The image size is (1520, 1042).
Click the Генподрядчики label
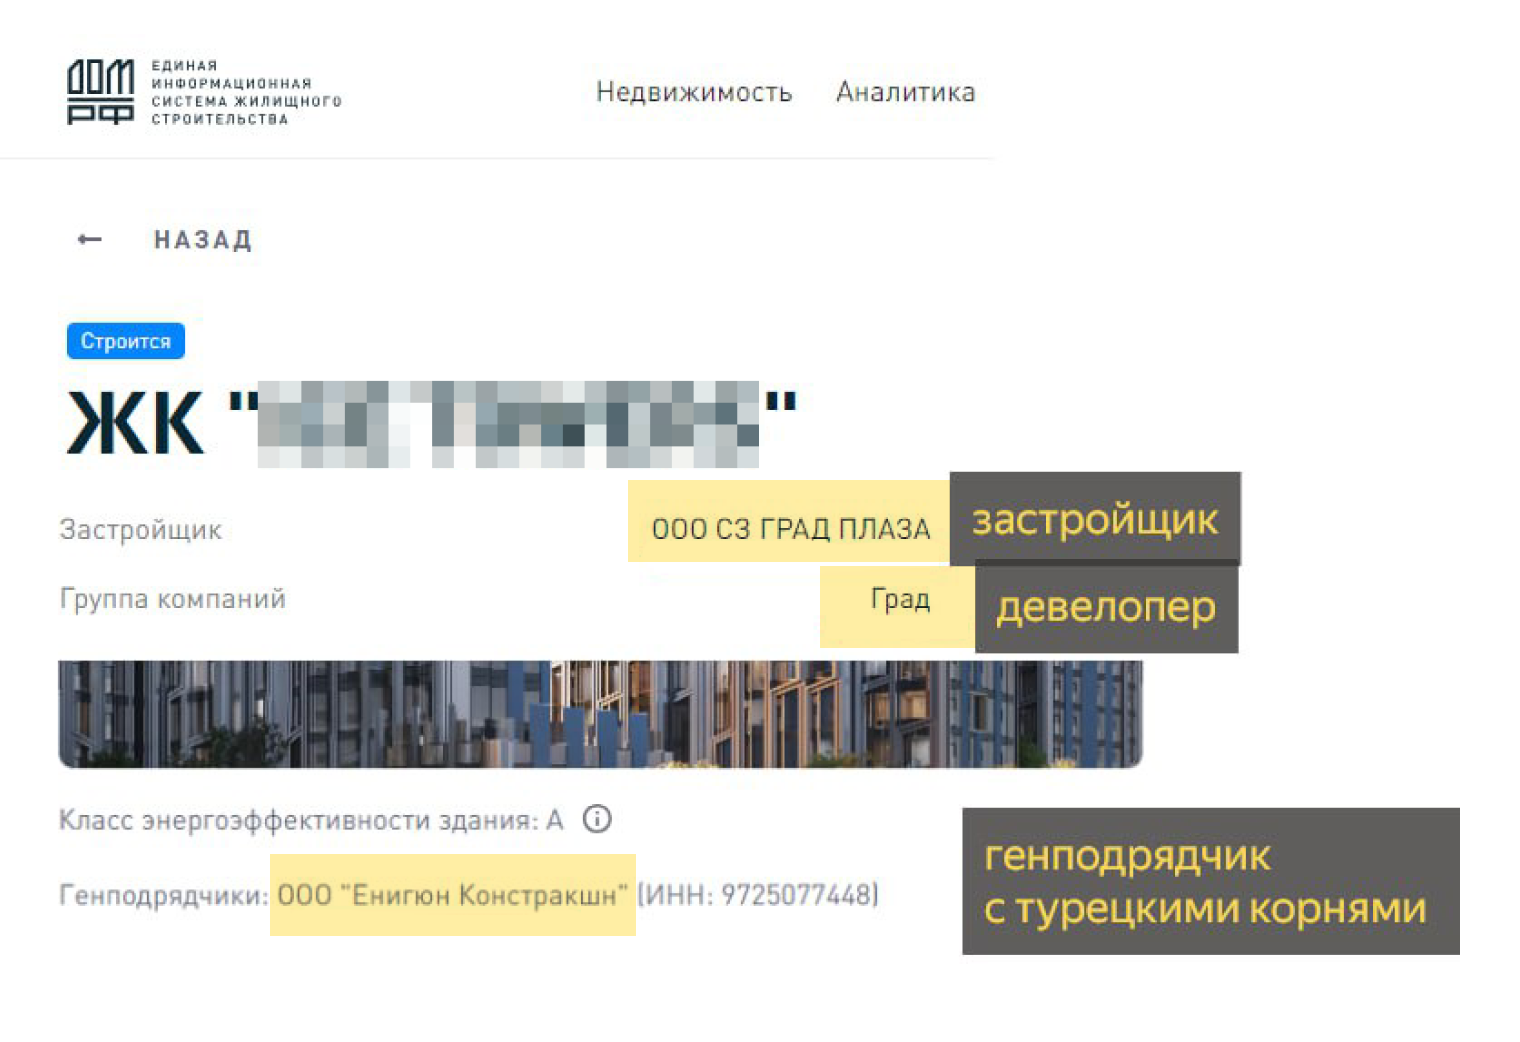click(163, 894)
